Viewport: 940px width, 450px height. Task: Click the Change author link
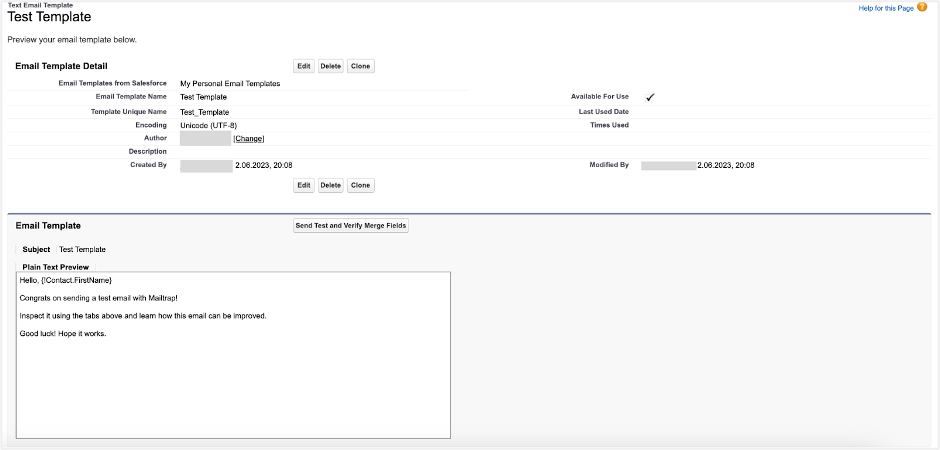pos(249,138)
